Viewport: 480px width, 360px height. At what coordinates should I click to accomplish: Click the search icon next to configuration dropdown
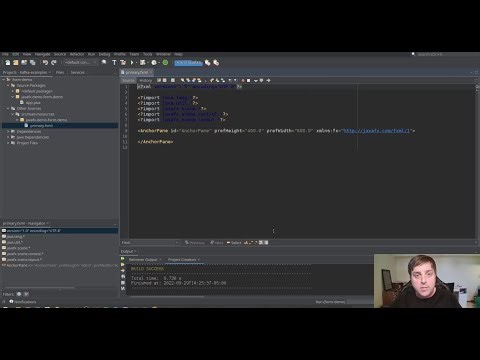point(104,62)
